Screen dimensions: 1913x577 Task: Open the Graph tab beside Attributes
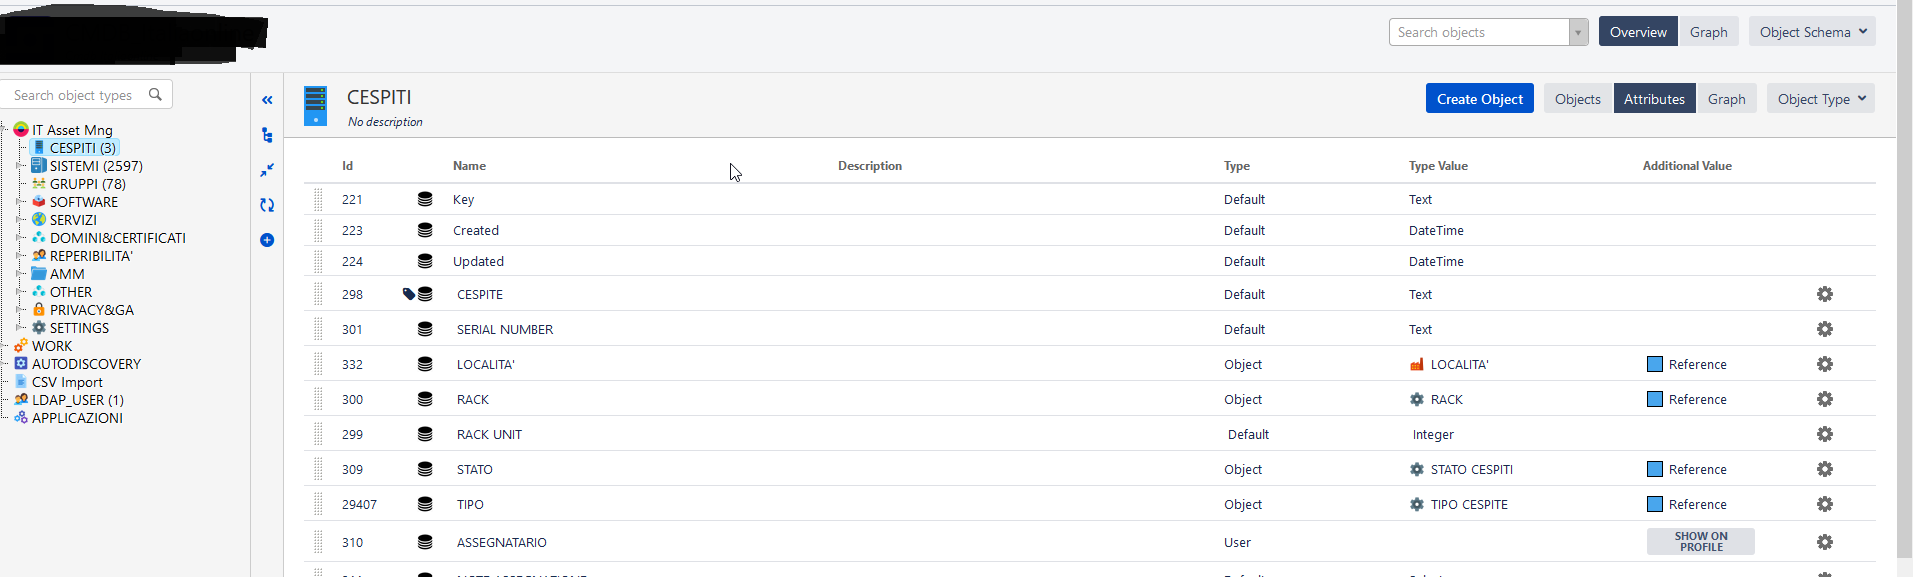tap(1726, 99)
